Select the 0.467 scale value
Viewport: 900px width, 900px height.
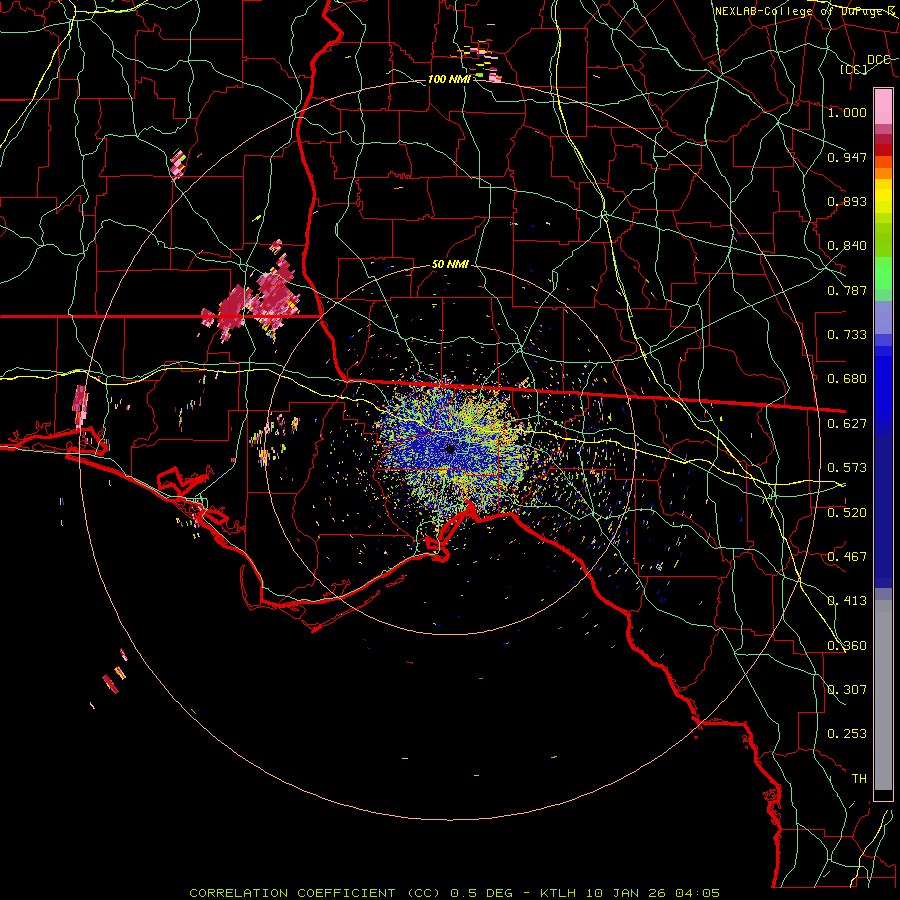(x=847, y=557)
